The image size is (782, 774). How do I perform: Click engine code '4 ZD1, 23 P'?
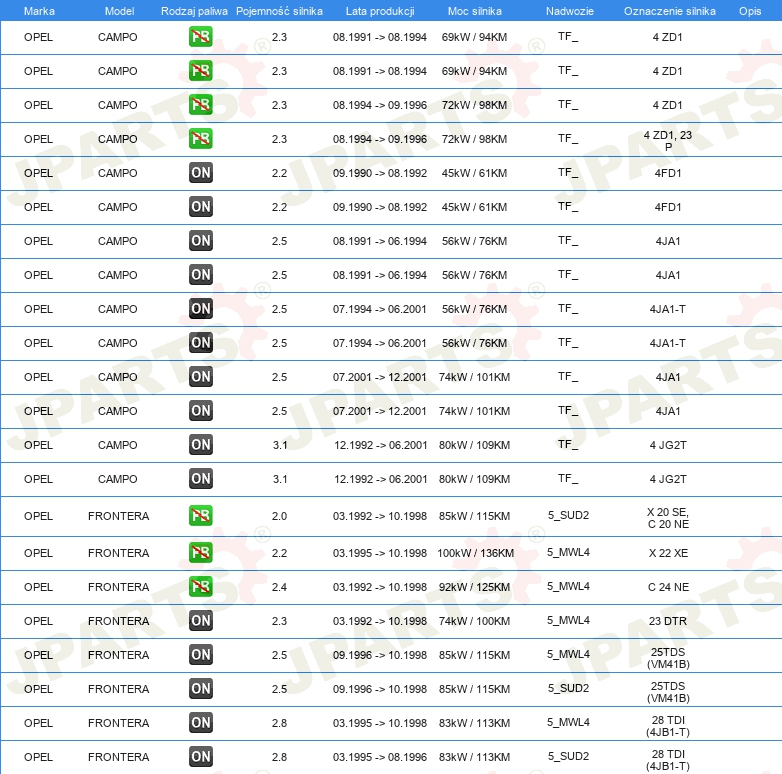[668, 141]
